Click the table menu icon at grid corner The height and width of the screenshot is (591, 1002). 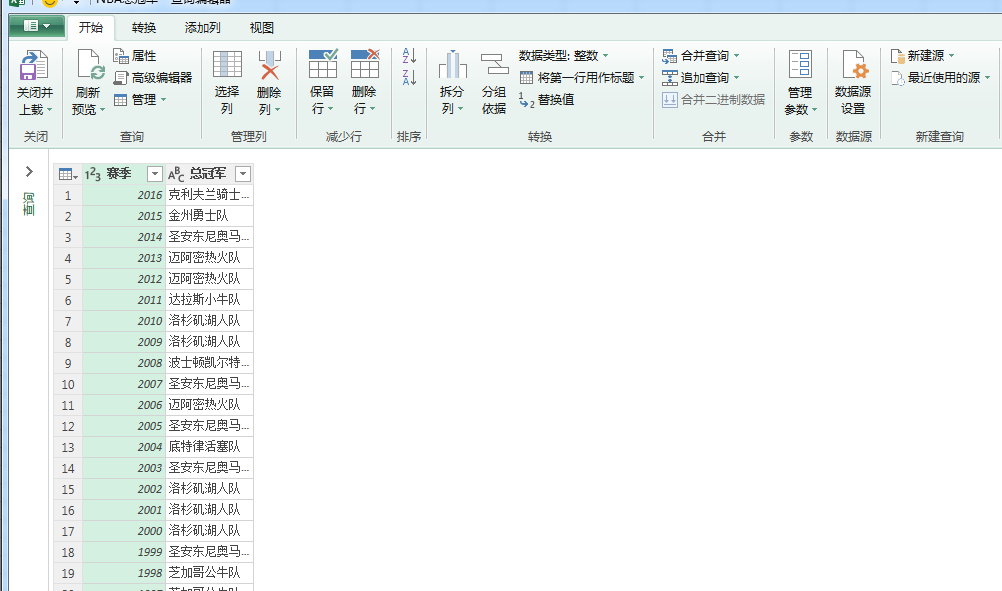[68, 174]
